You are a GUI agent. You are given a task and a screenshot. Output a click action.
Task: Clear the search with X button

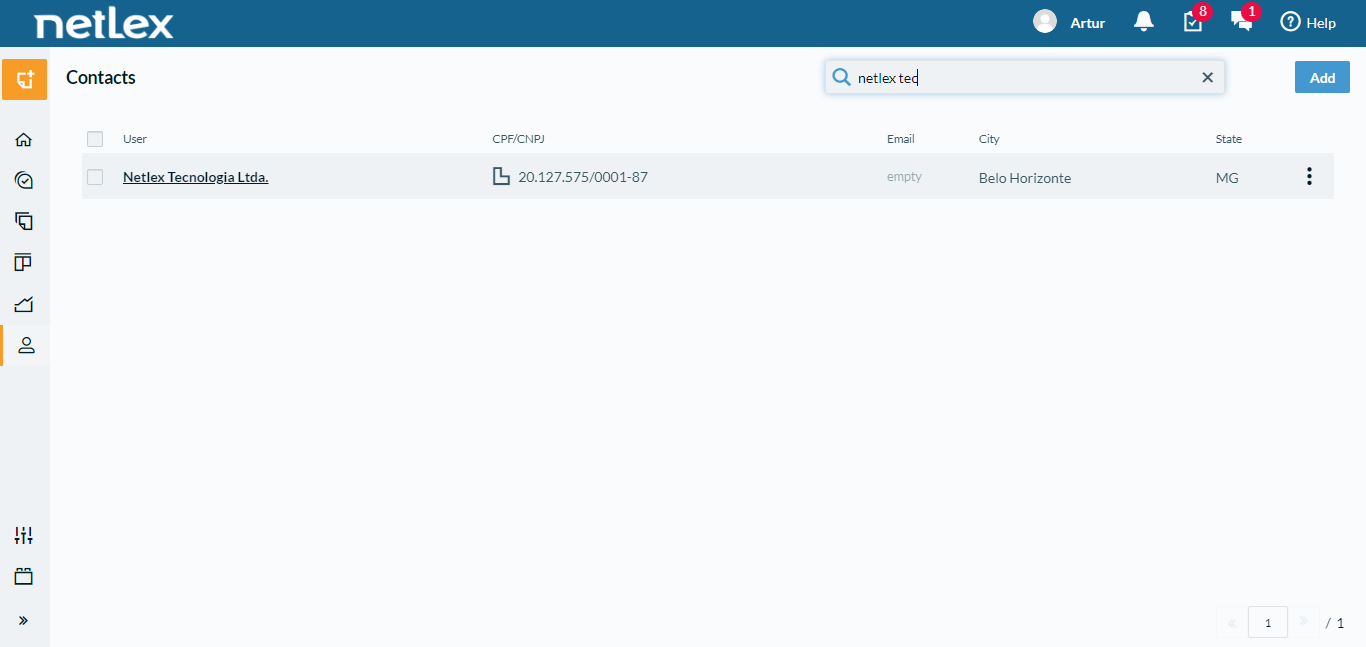click(1207, 78)
